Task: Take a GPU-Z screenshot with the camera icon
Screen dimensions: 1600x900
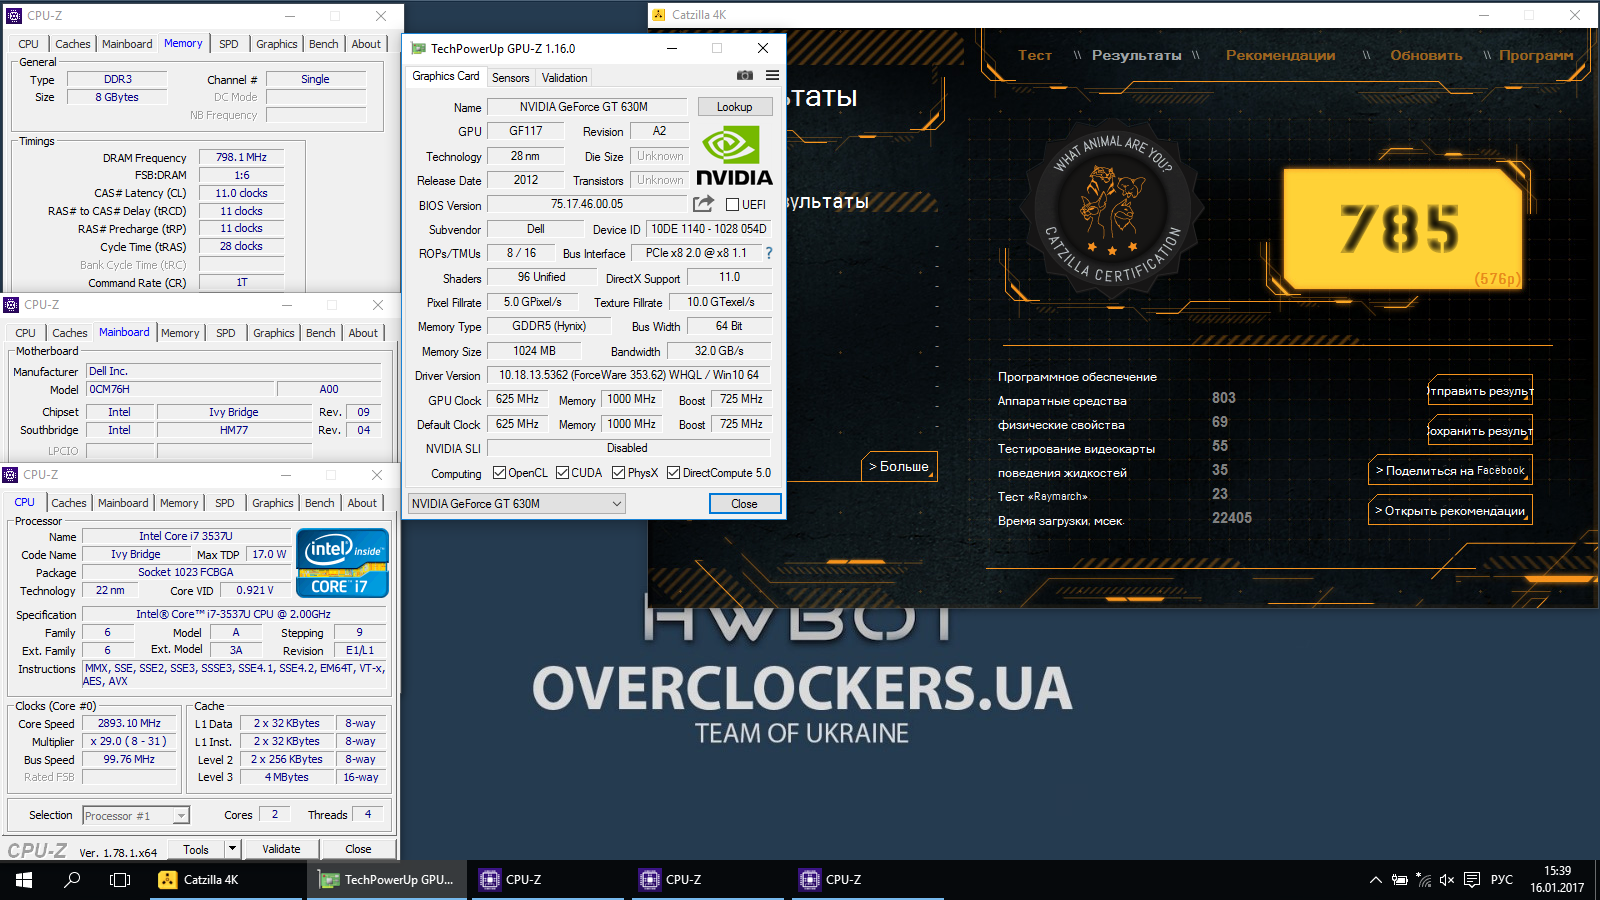Action: (x=745, y=76)
